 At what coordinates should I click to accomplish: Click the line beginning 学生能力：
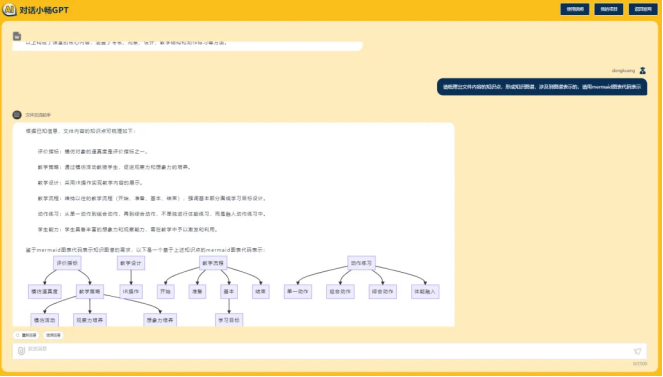coord(129,229)
